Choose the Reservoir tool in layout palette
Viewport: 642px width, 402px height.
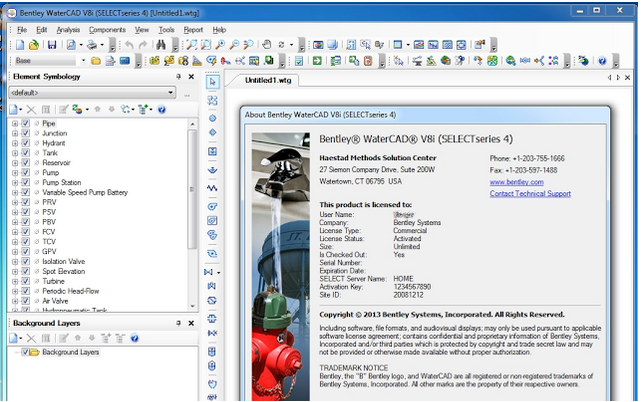212,170
